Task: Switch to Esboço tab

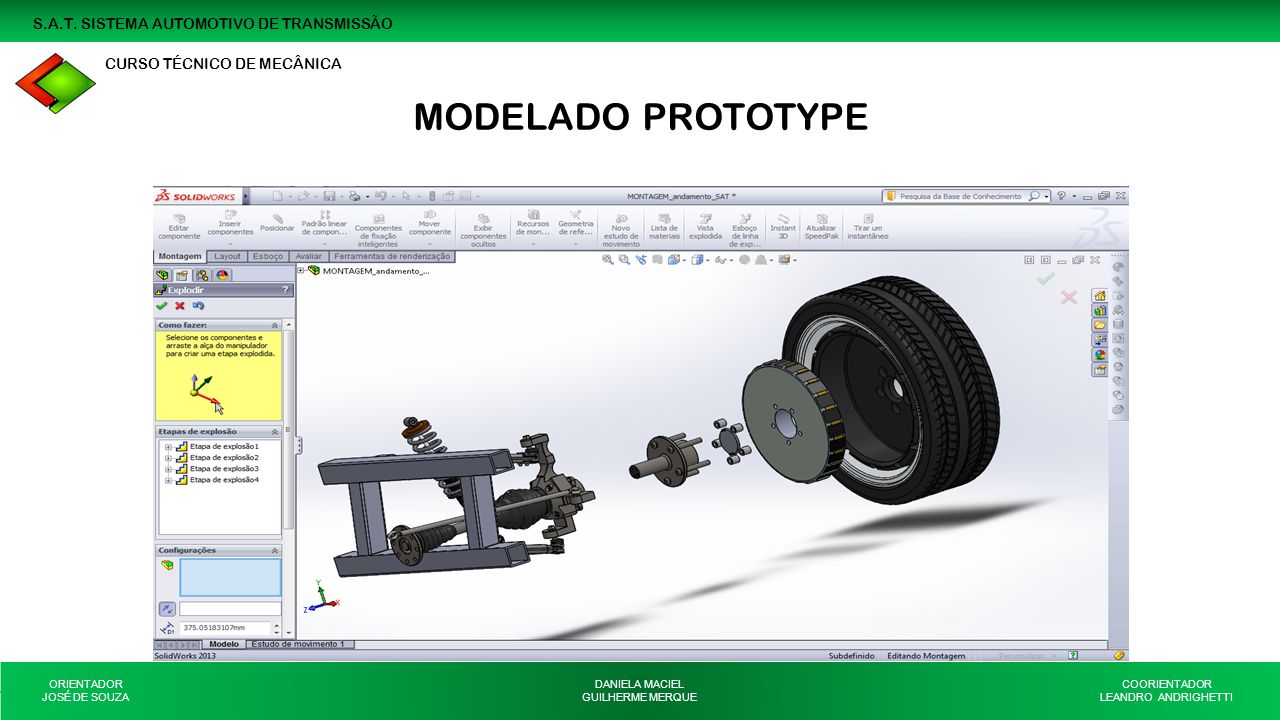Action: (267, 256)
